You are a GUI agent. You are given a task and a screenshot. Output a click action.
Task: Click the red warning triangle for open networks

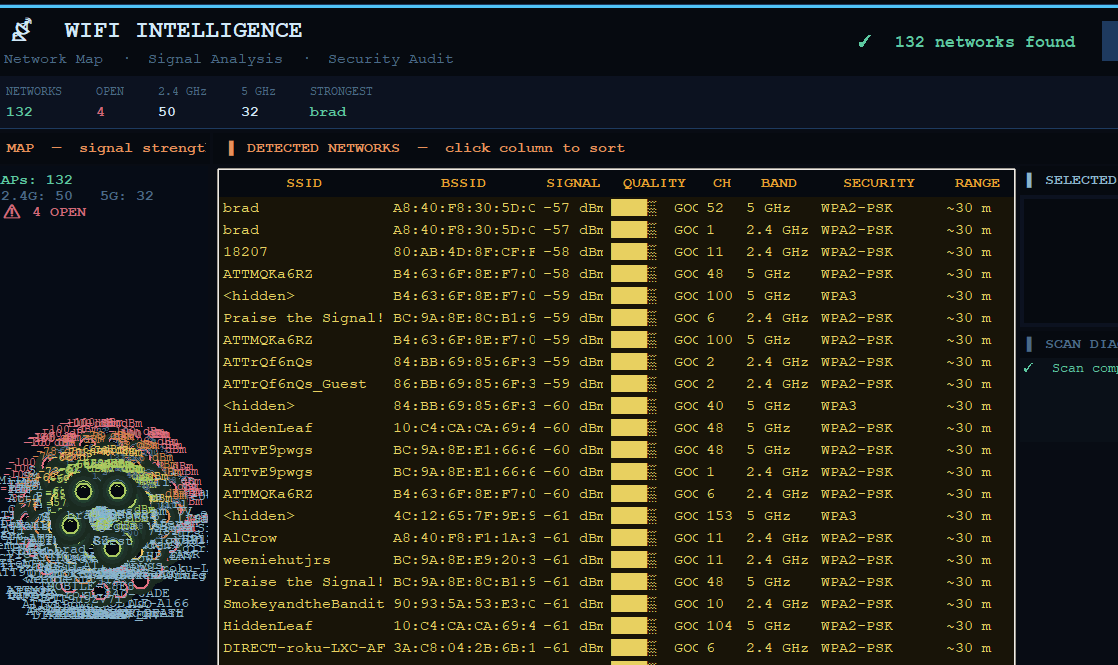(x=12, y=212)
